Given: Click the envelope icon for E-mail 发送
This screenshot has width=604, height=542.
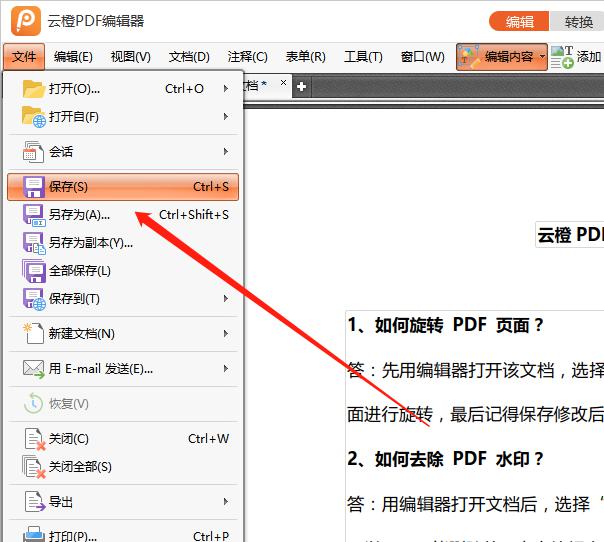Looking at the screenshot, I should point(34,369).
